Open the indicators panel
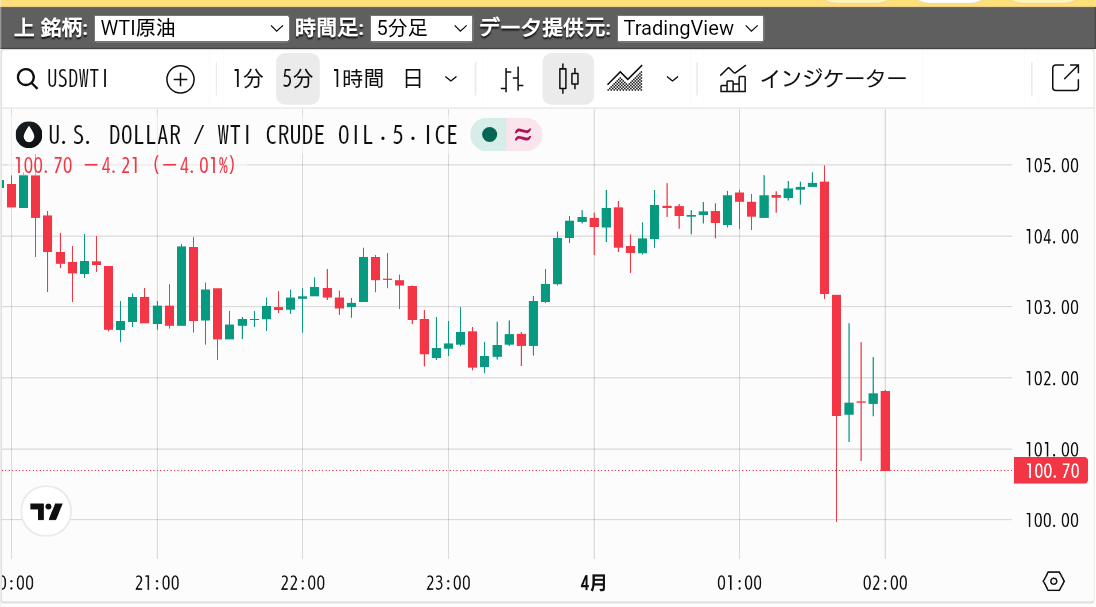The width and height of the screenshot is (1096, 607). (813, 79)
